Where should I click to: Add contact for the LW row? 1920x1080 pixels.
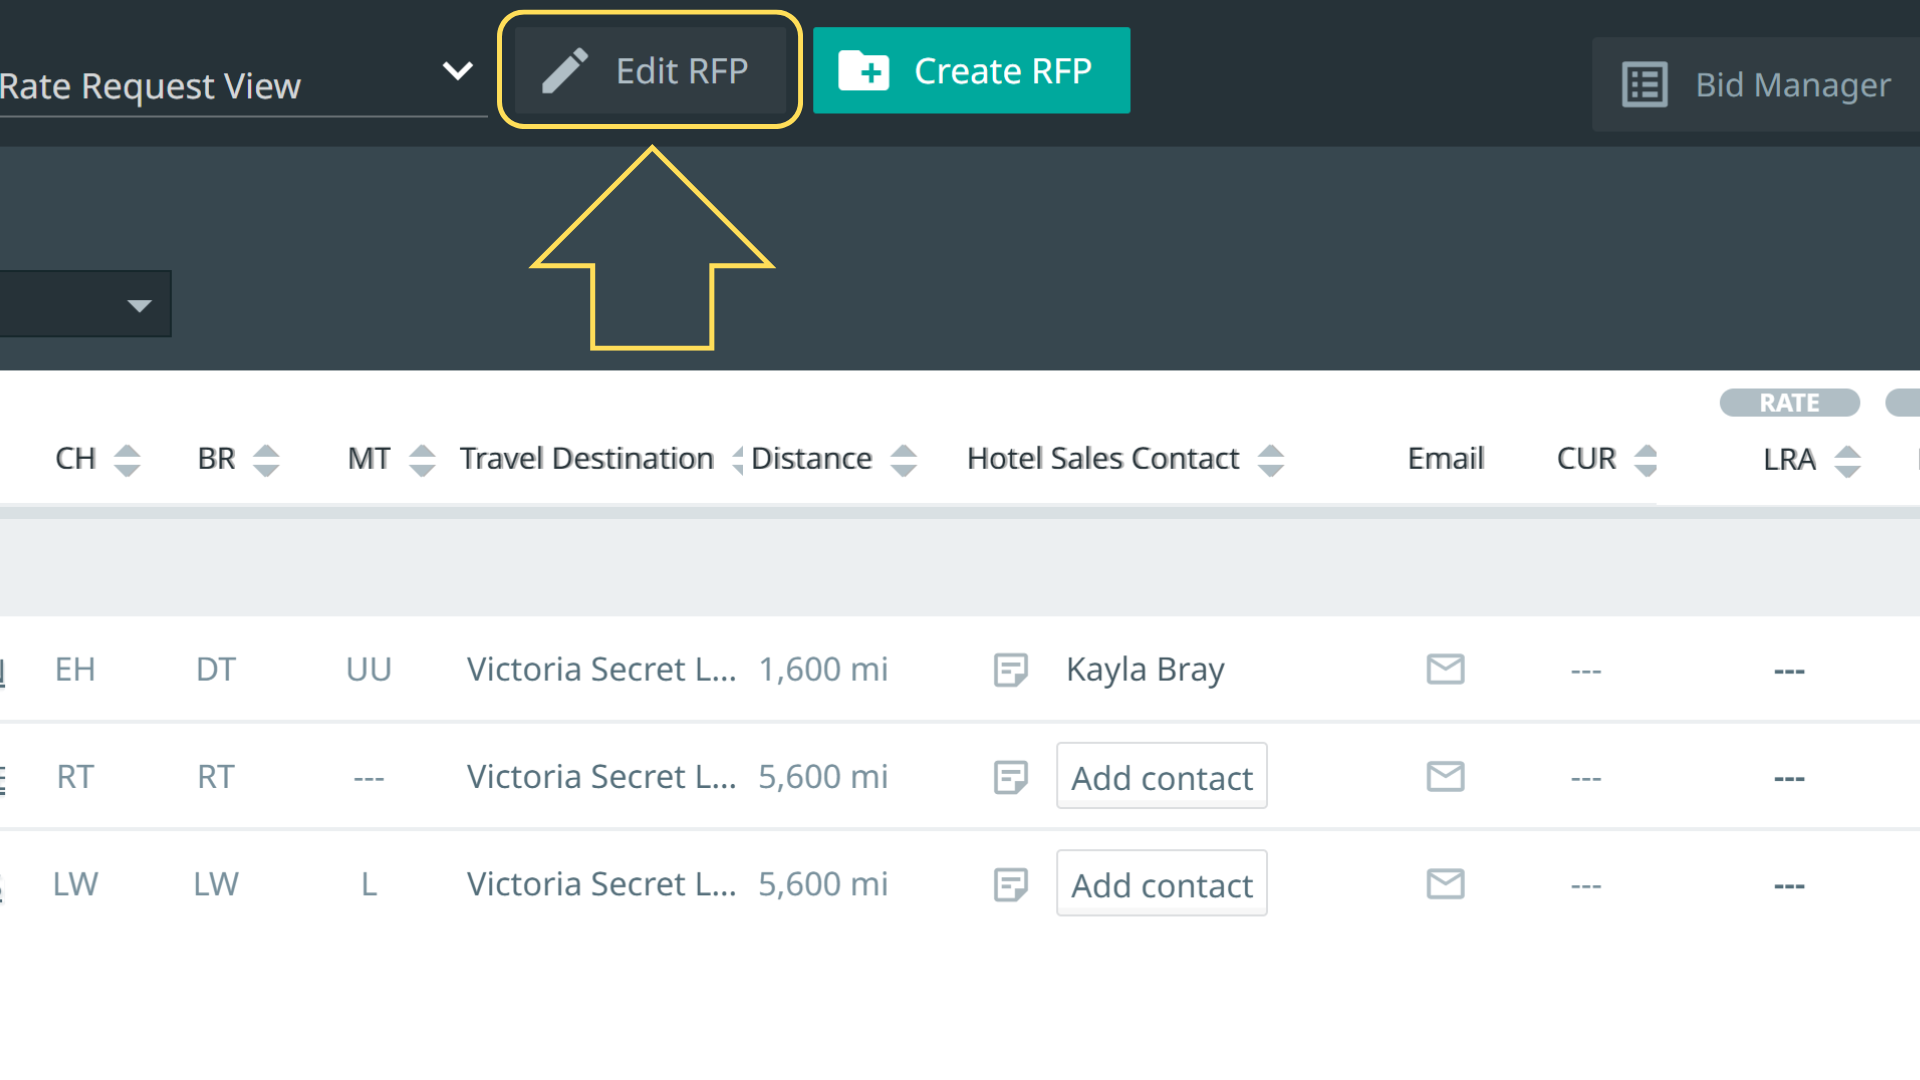click(x=1161, y=884)
